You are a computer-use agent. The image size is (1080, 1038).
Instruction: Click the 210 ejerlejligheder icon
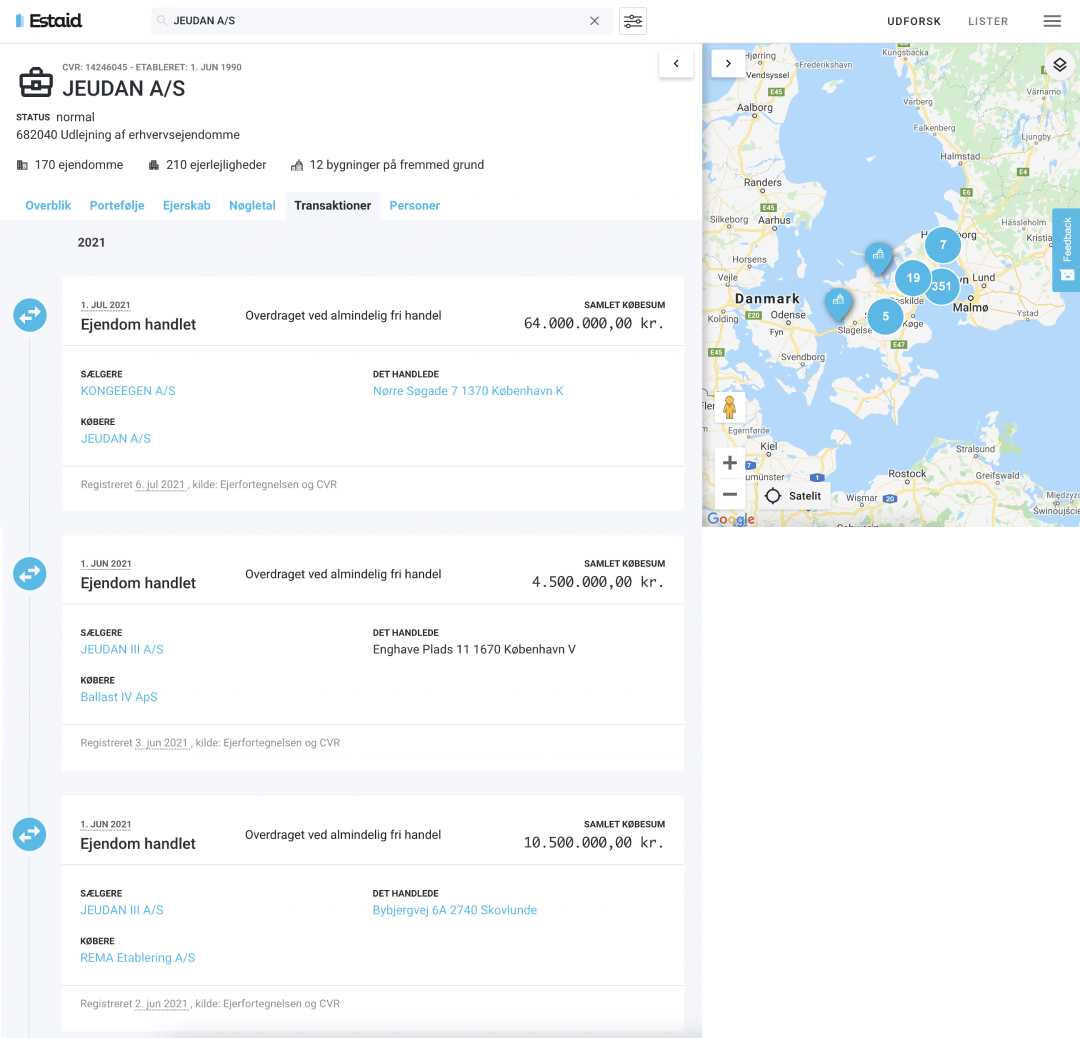[x=154, y=165]
